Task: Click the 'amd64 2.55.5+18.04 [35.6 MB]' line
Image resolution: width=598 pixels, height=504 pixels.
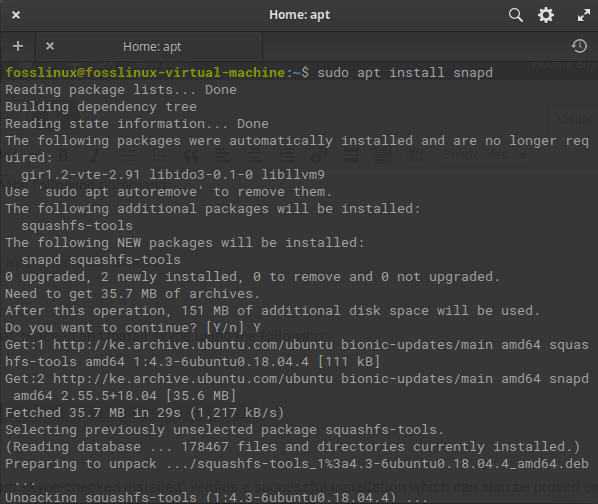Action: pos(125,396)
